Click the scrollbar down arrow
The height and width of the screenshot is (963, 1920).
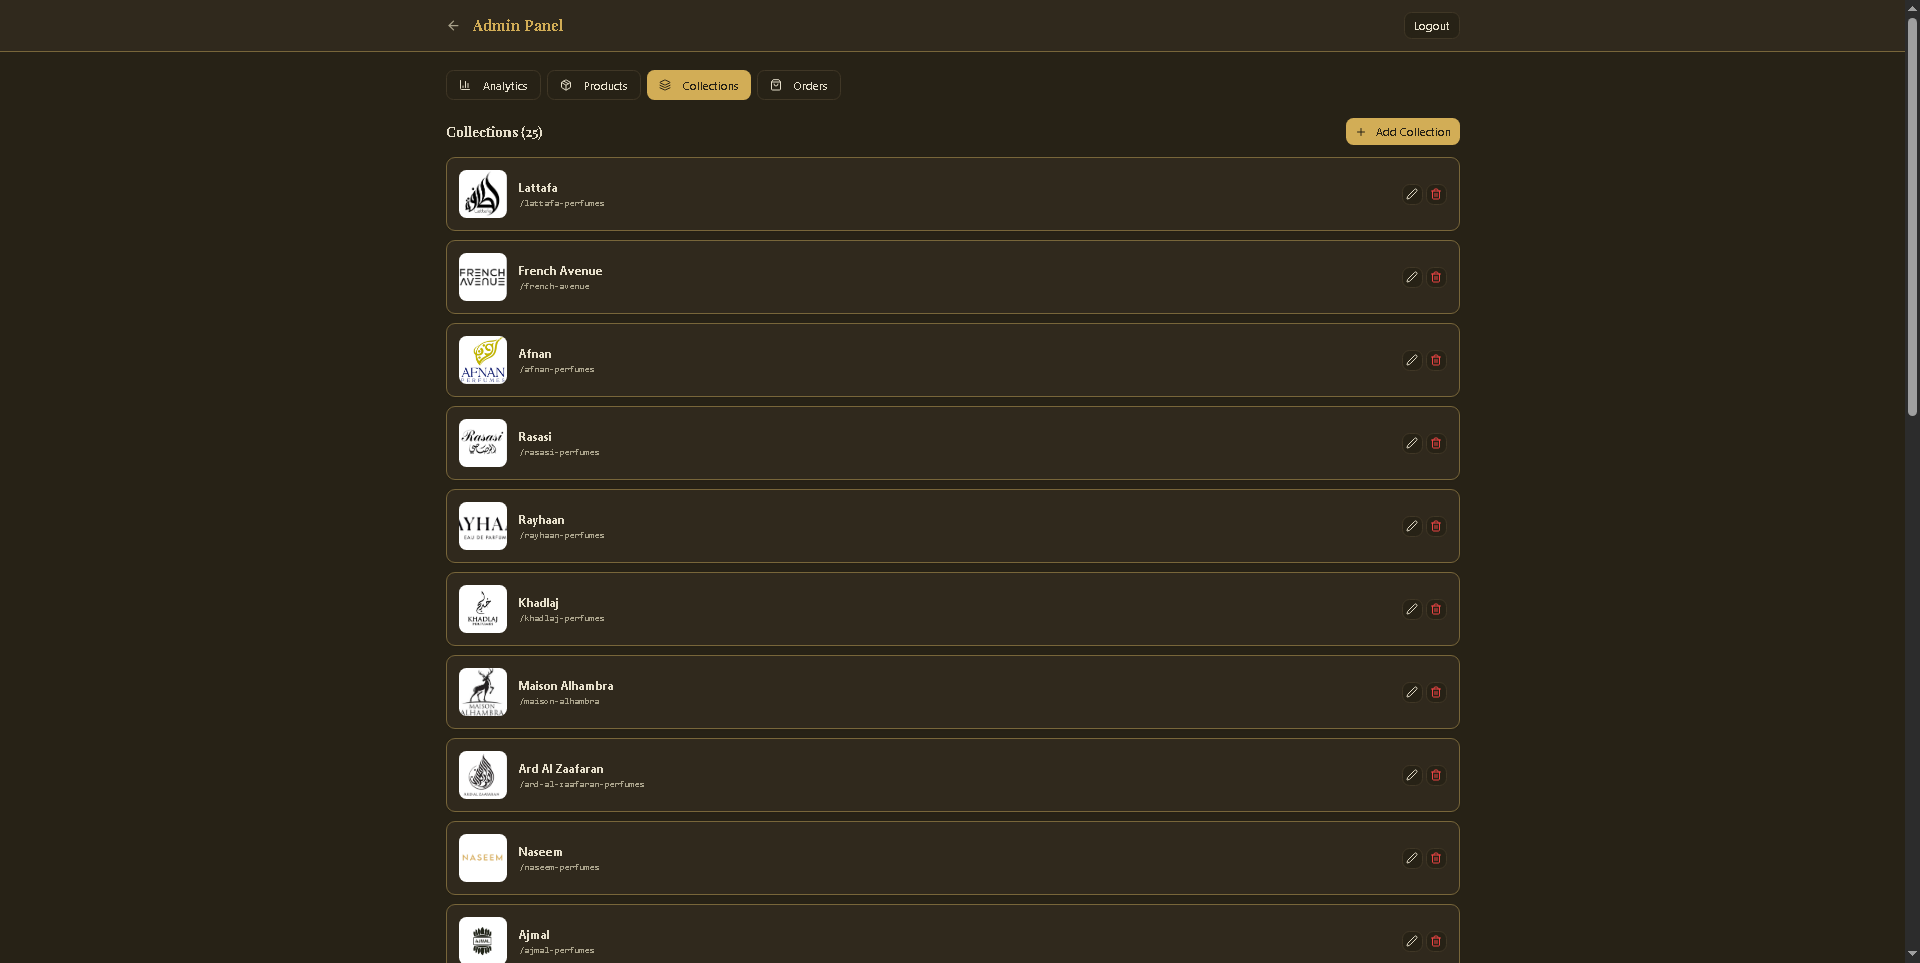point(1912,955)
